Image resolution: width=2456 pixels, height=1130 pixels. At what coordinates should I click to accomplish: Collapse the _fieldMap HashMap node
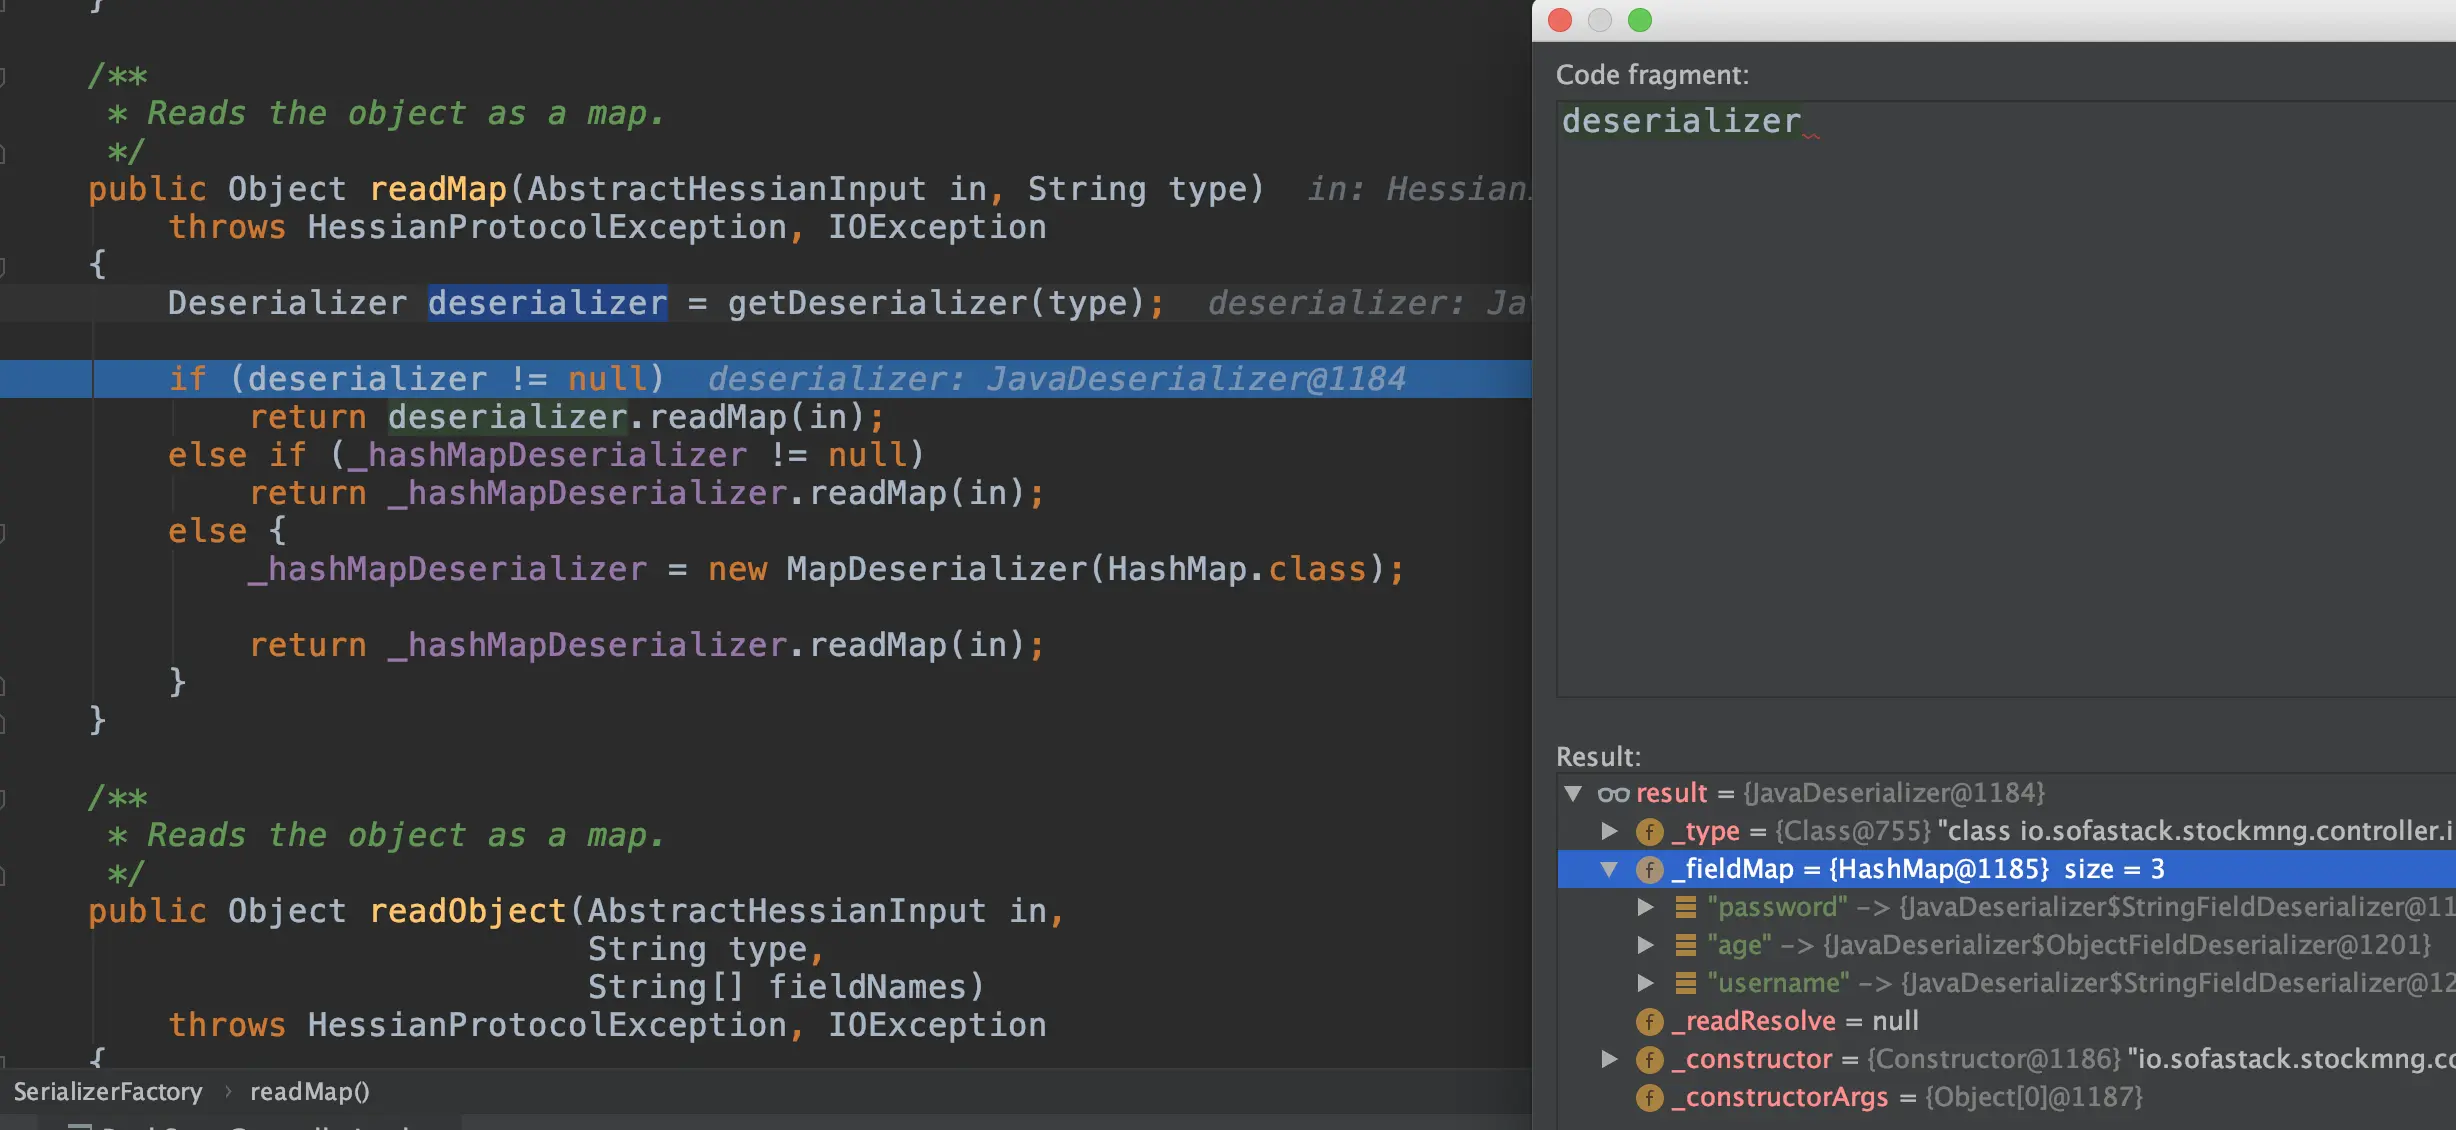coord(1609,870)
